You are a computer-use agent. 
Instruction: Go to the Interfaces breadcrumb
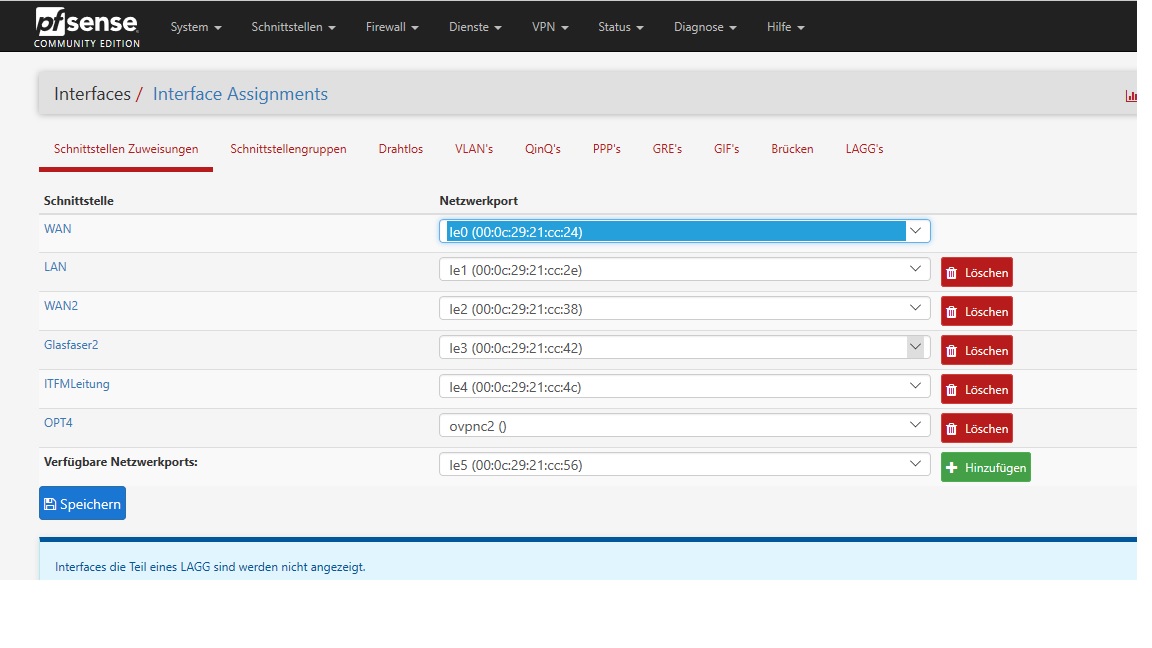pyautogui.click(x=92, y=94)
